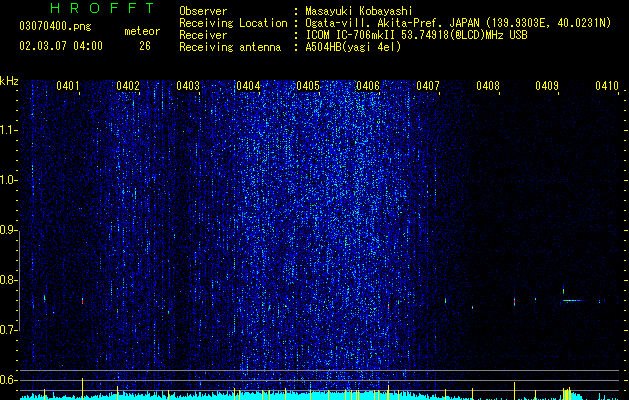The width and height of the screenshot is (629, 400).
Task: Click the 0410 time marker
Action: coord(607,85)
